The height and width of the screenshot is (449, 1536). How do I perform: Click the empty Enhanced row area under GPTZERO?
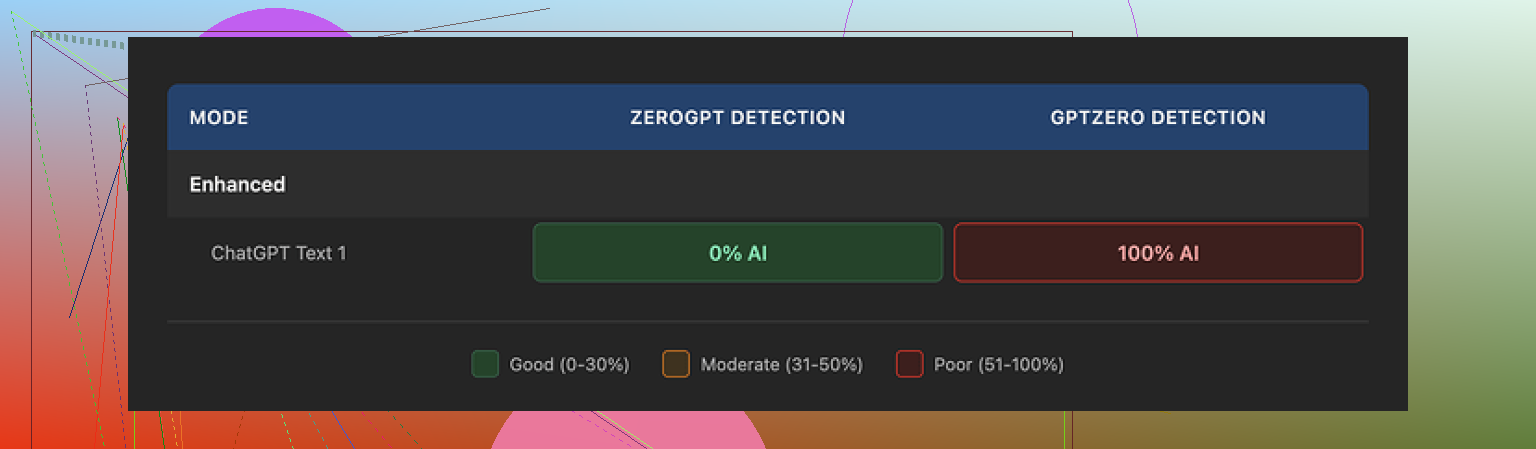click(1158, 184)
